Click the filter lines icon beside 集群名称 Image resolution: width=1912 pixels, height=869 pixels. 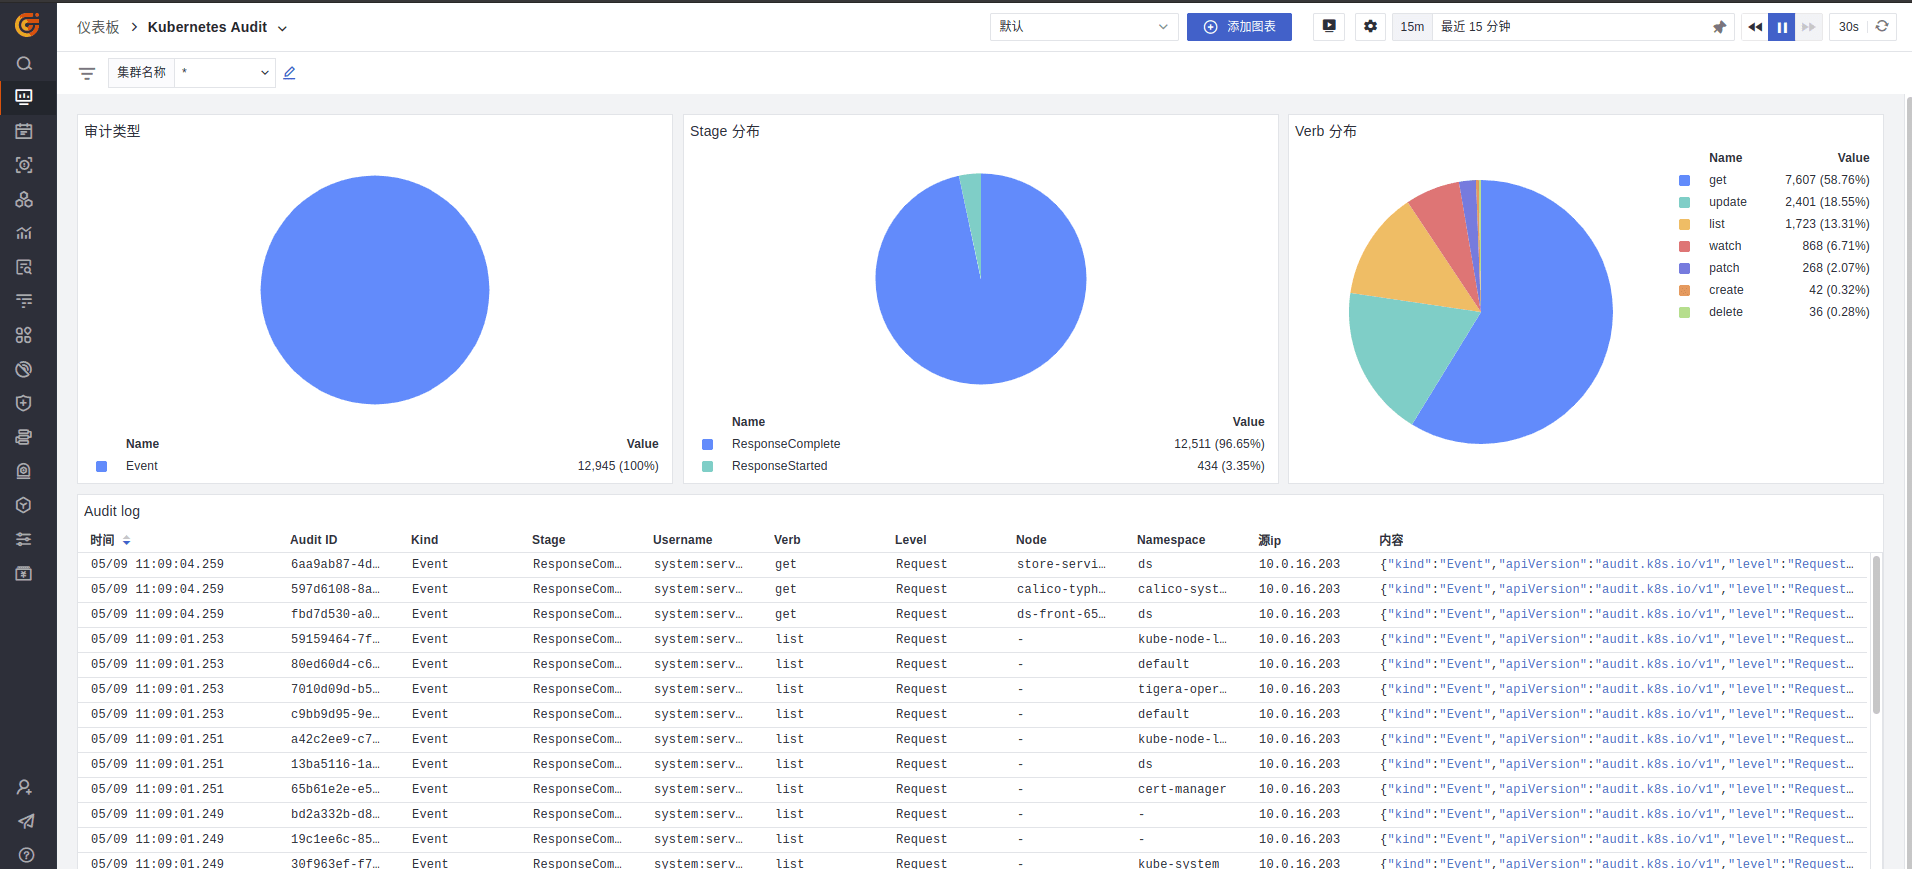(87, 73)
